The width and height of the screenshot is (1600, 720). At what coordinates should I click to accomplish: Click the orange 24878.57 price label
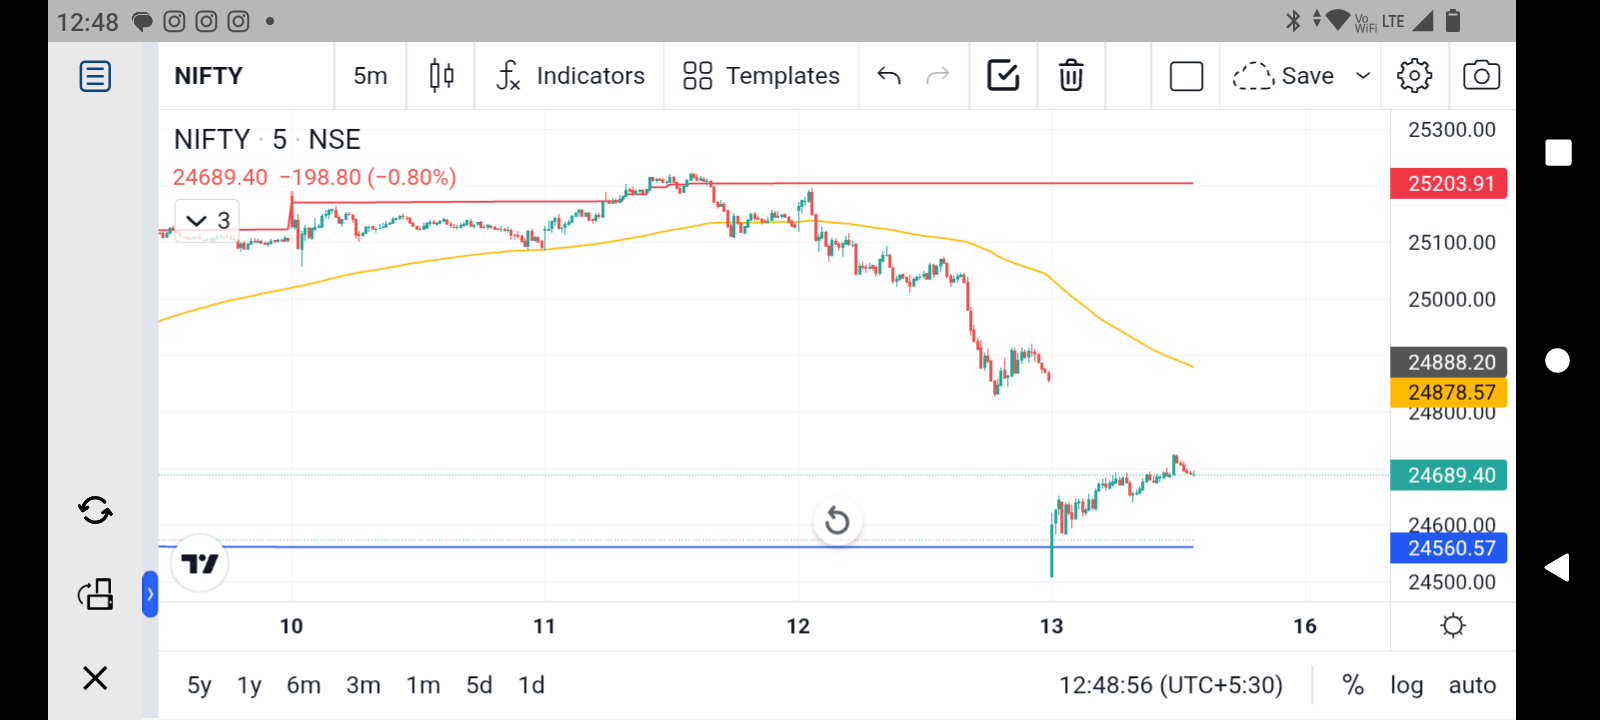pos(1449,393)
